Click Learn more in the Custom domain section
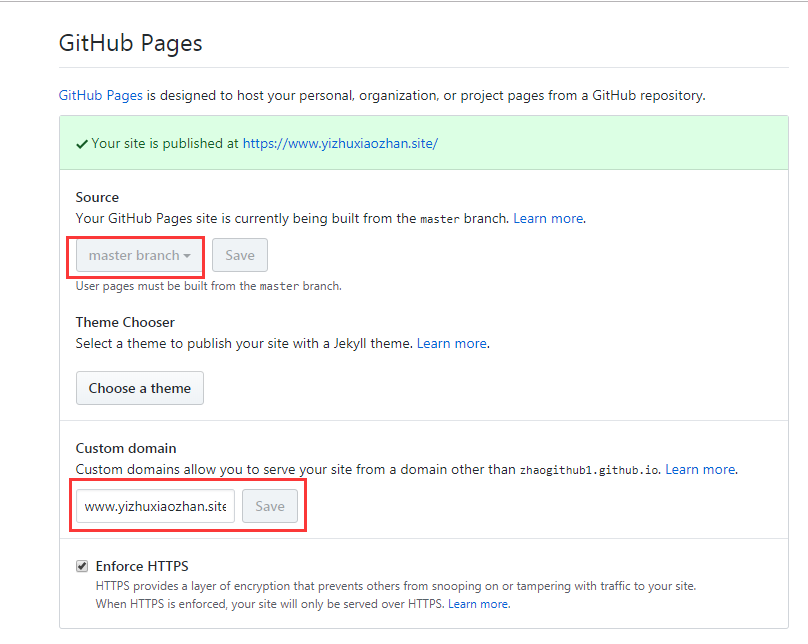This screenshot has height=644, width=808. point(701,469)
